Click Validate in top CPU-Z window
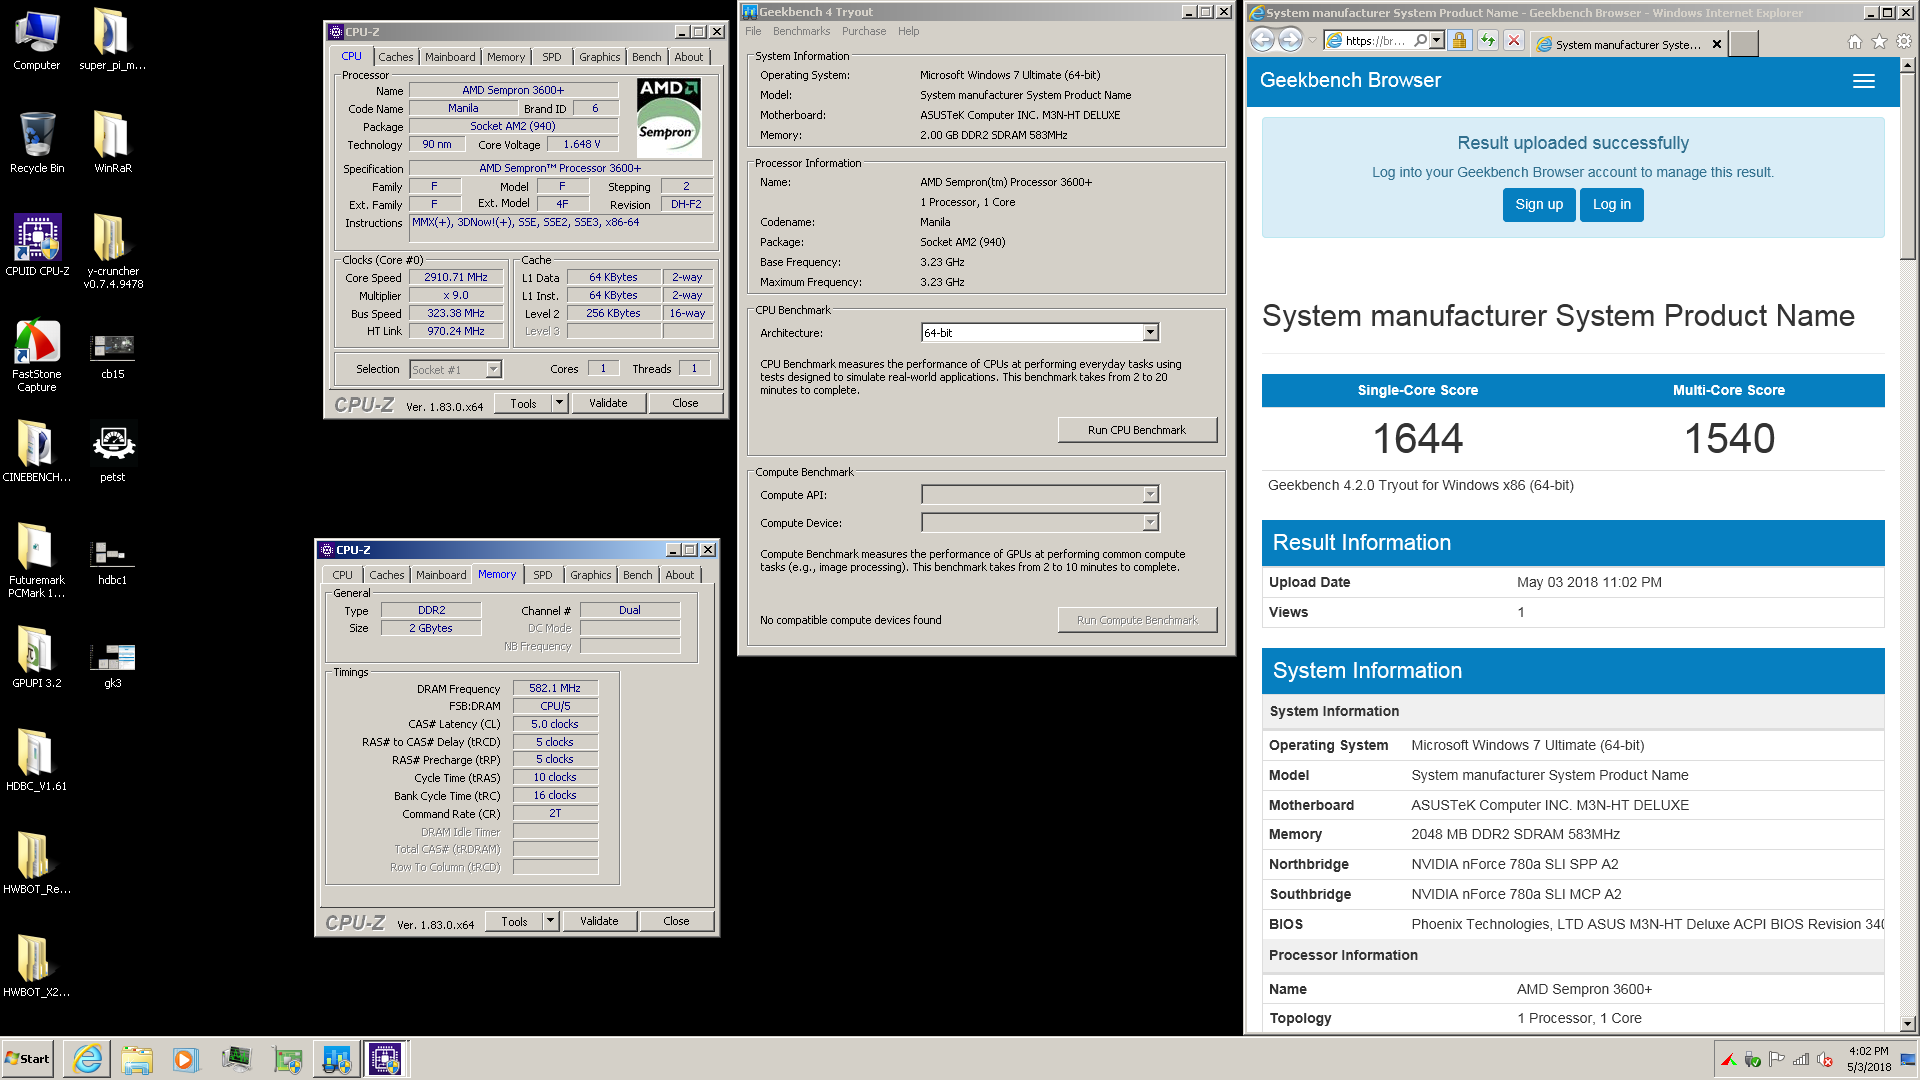The height and width of the screenshot is (1080, 1920). 608,403
